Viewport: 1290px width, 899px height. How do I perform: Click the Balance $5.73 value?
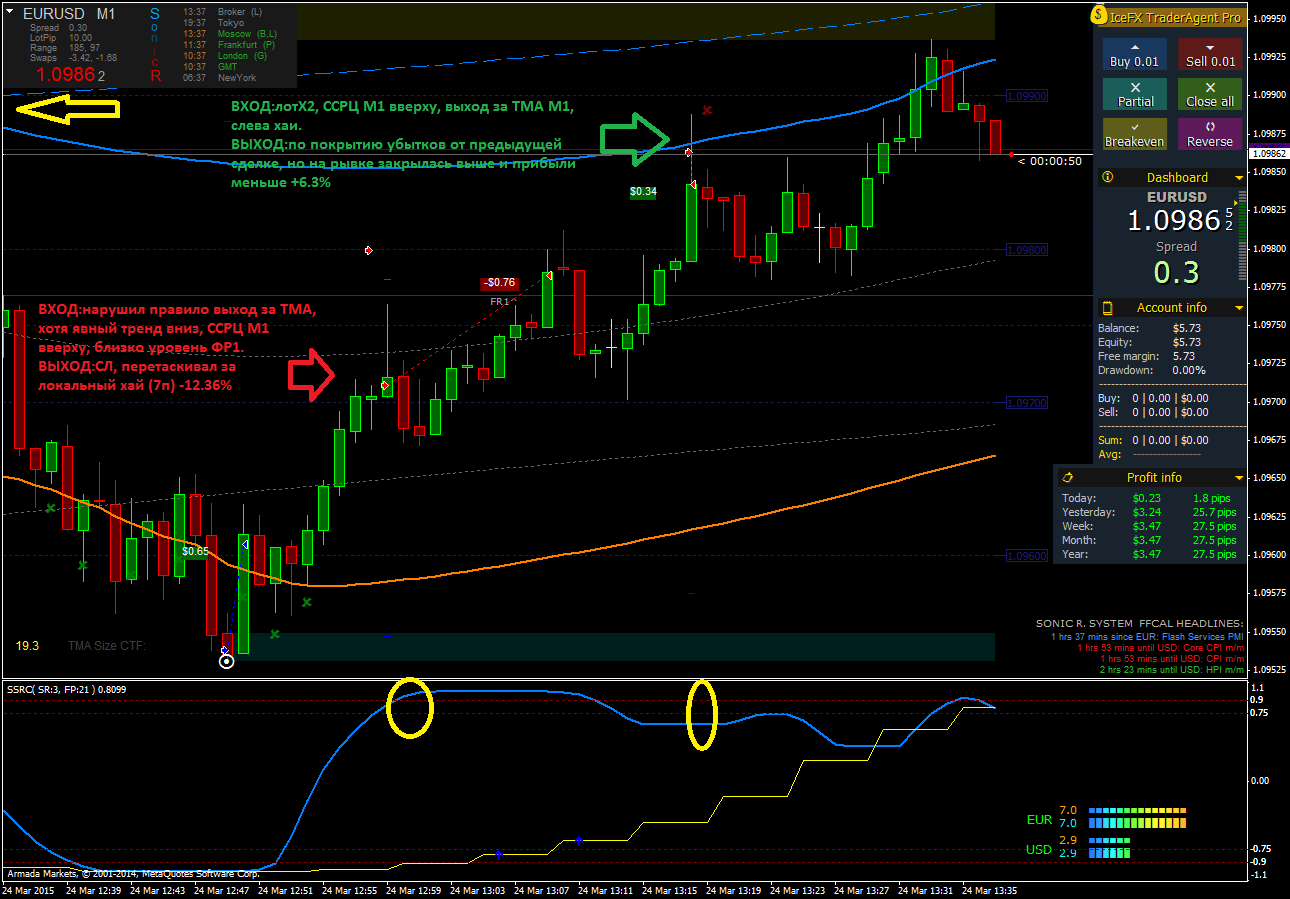click(1185, 328)
